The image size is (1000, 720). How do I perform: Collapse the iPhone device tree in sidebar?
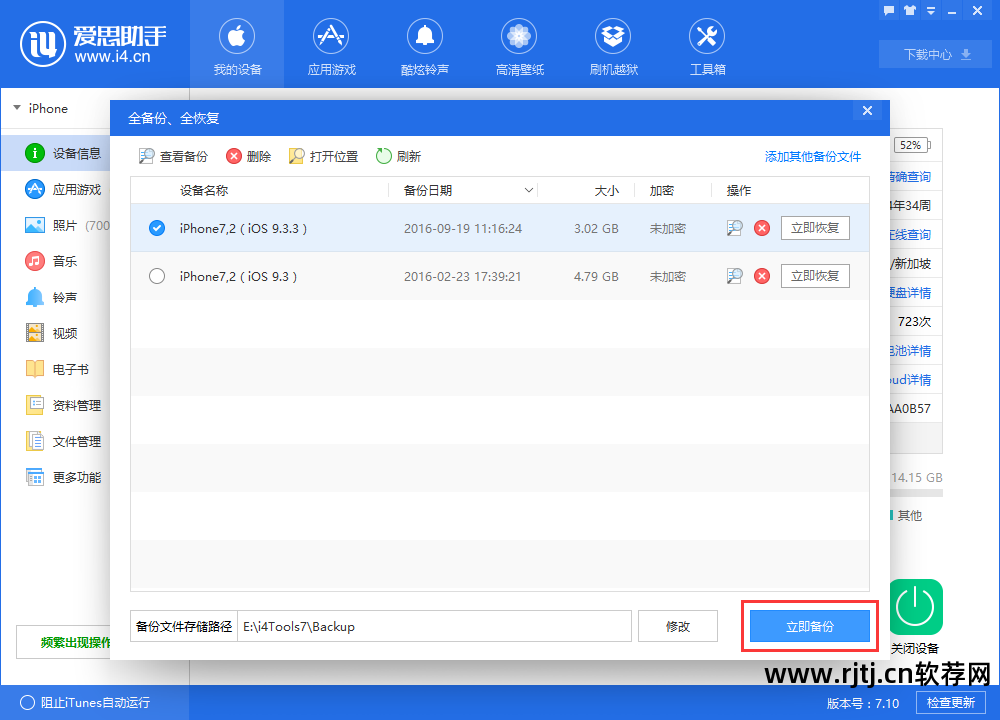click(16, 108)
